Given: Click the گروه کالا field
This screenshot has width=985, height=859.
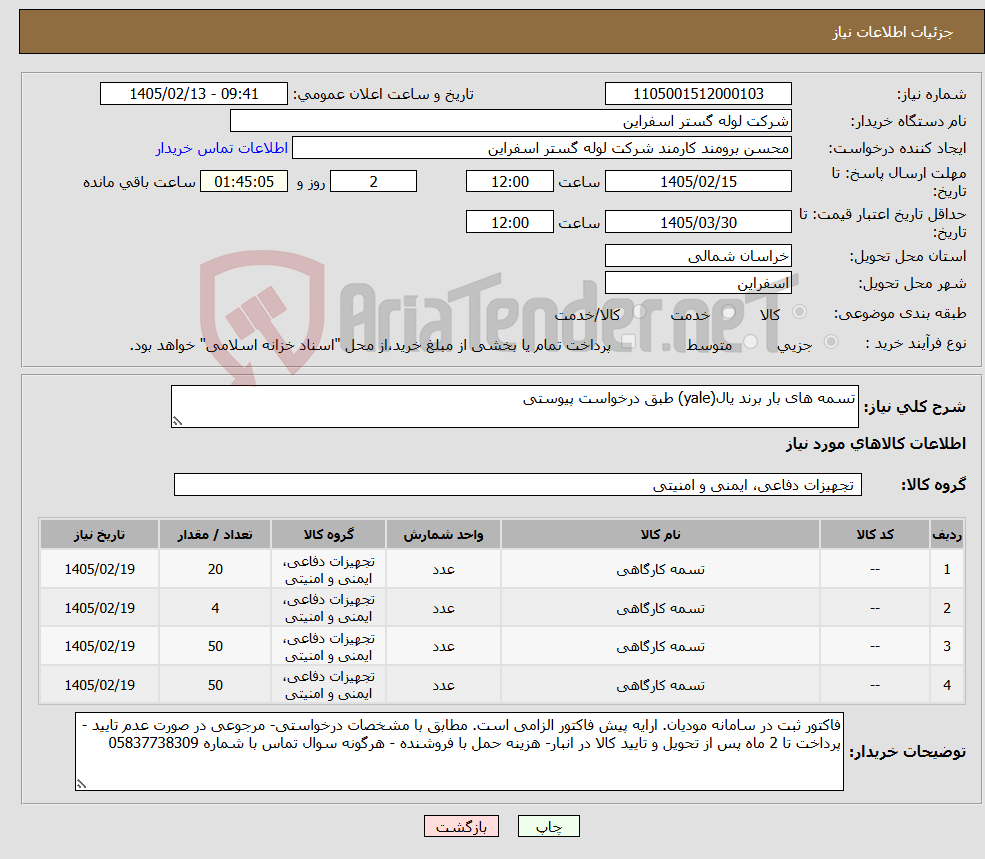Looking at the screenshot, I should [518, 484].
